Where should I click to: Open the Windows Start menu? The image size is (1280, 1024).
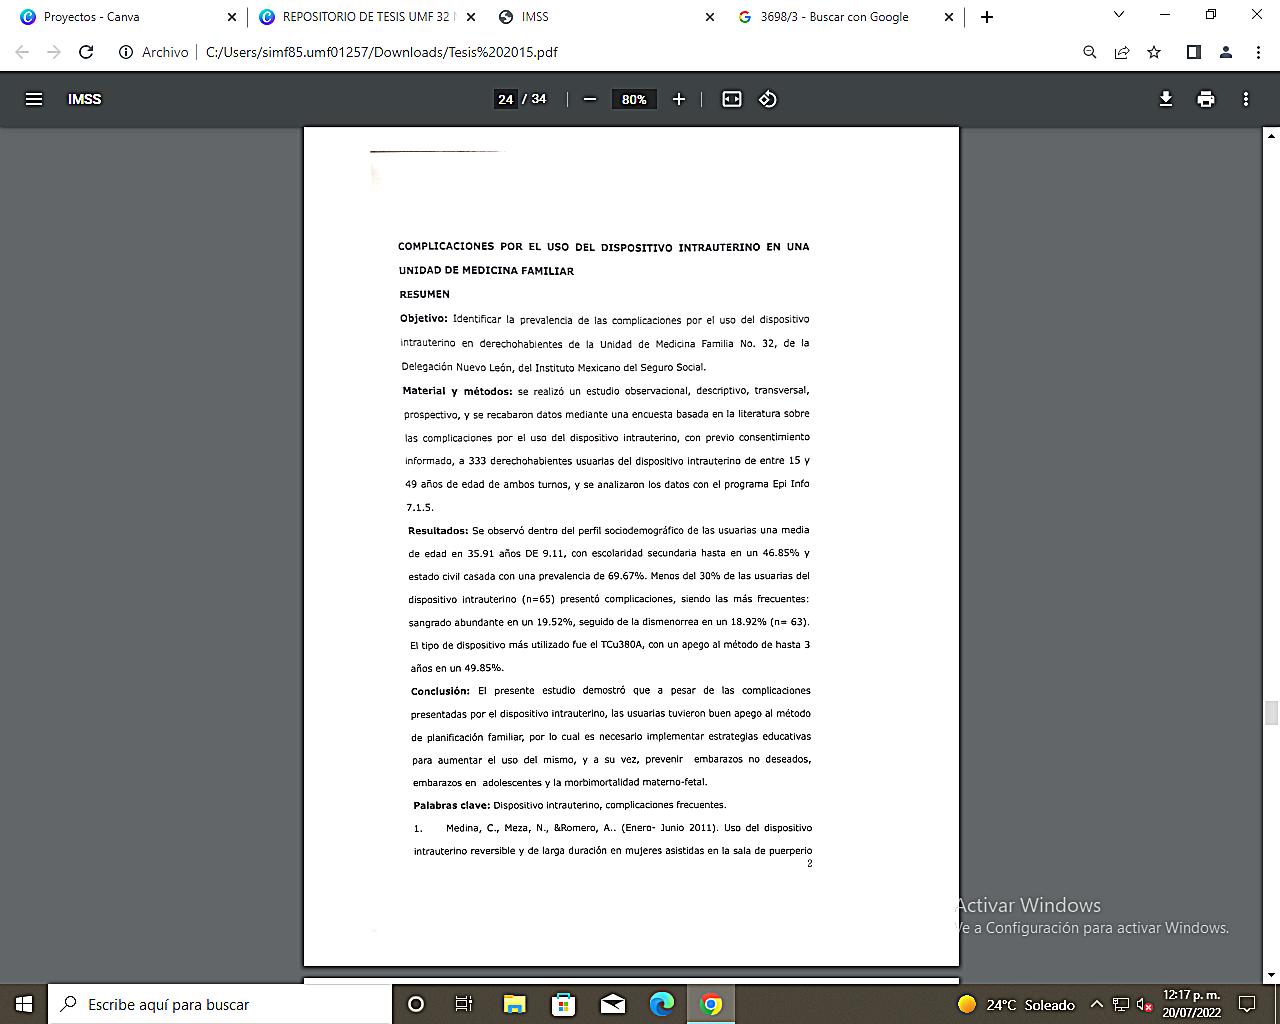coord(23,1004)
